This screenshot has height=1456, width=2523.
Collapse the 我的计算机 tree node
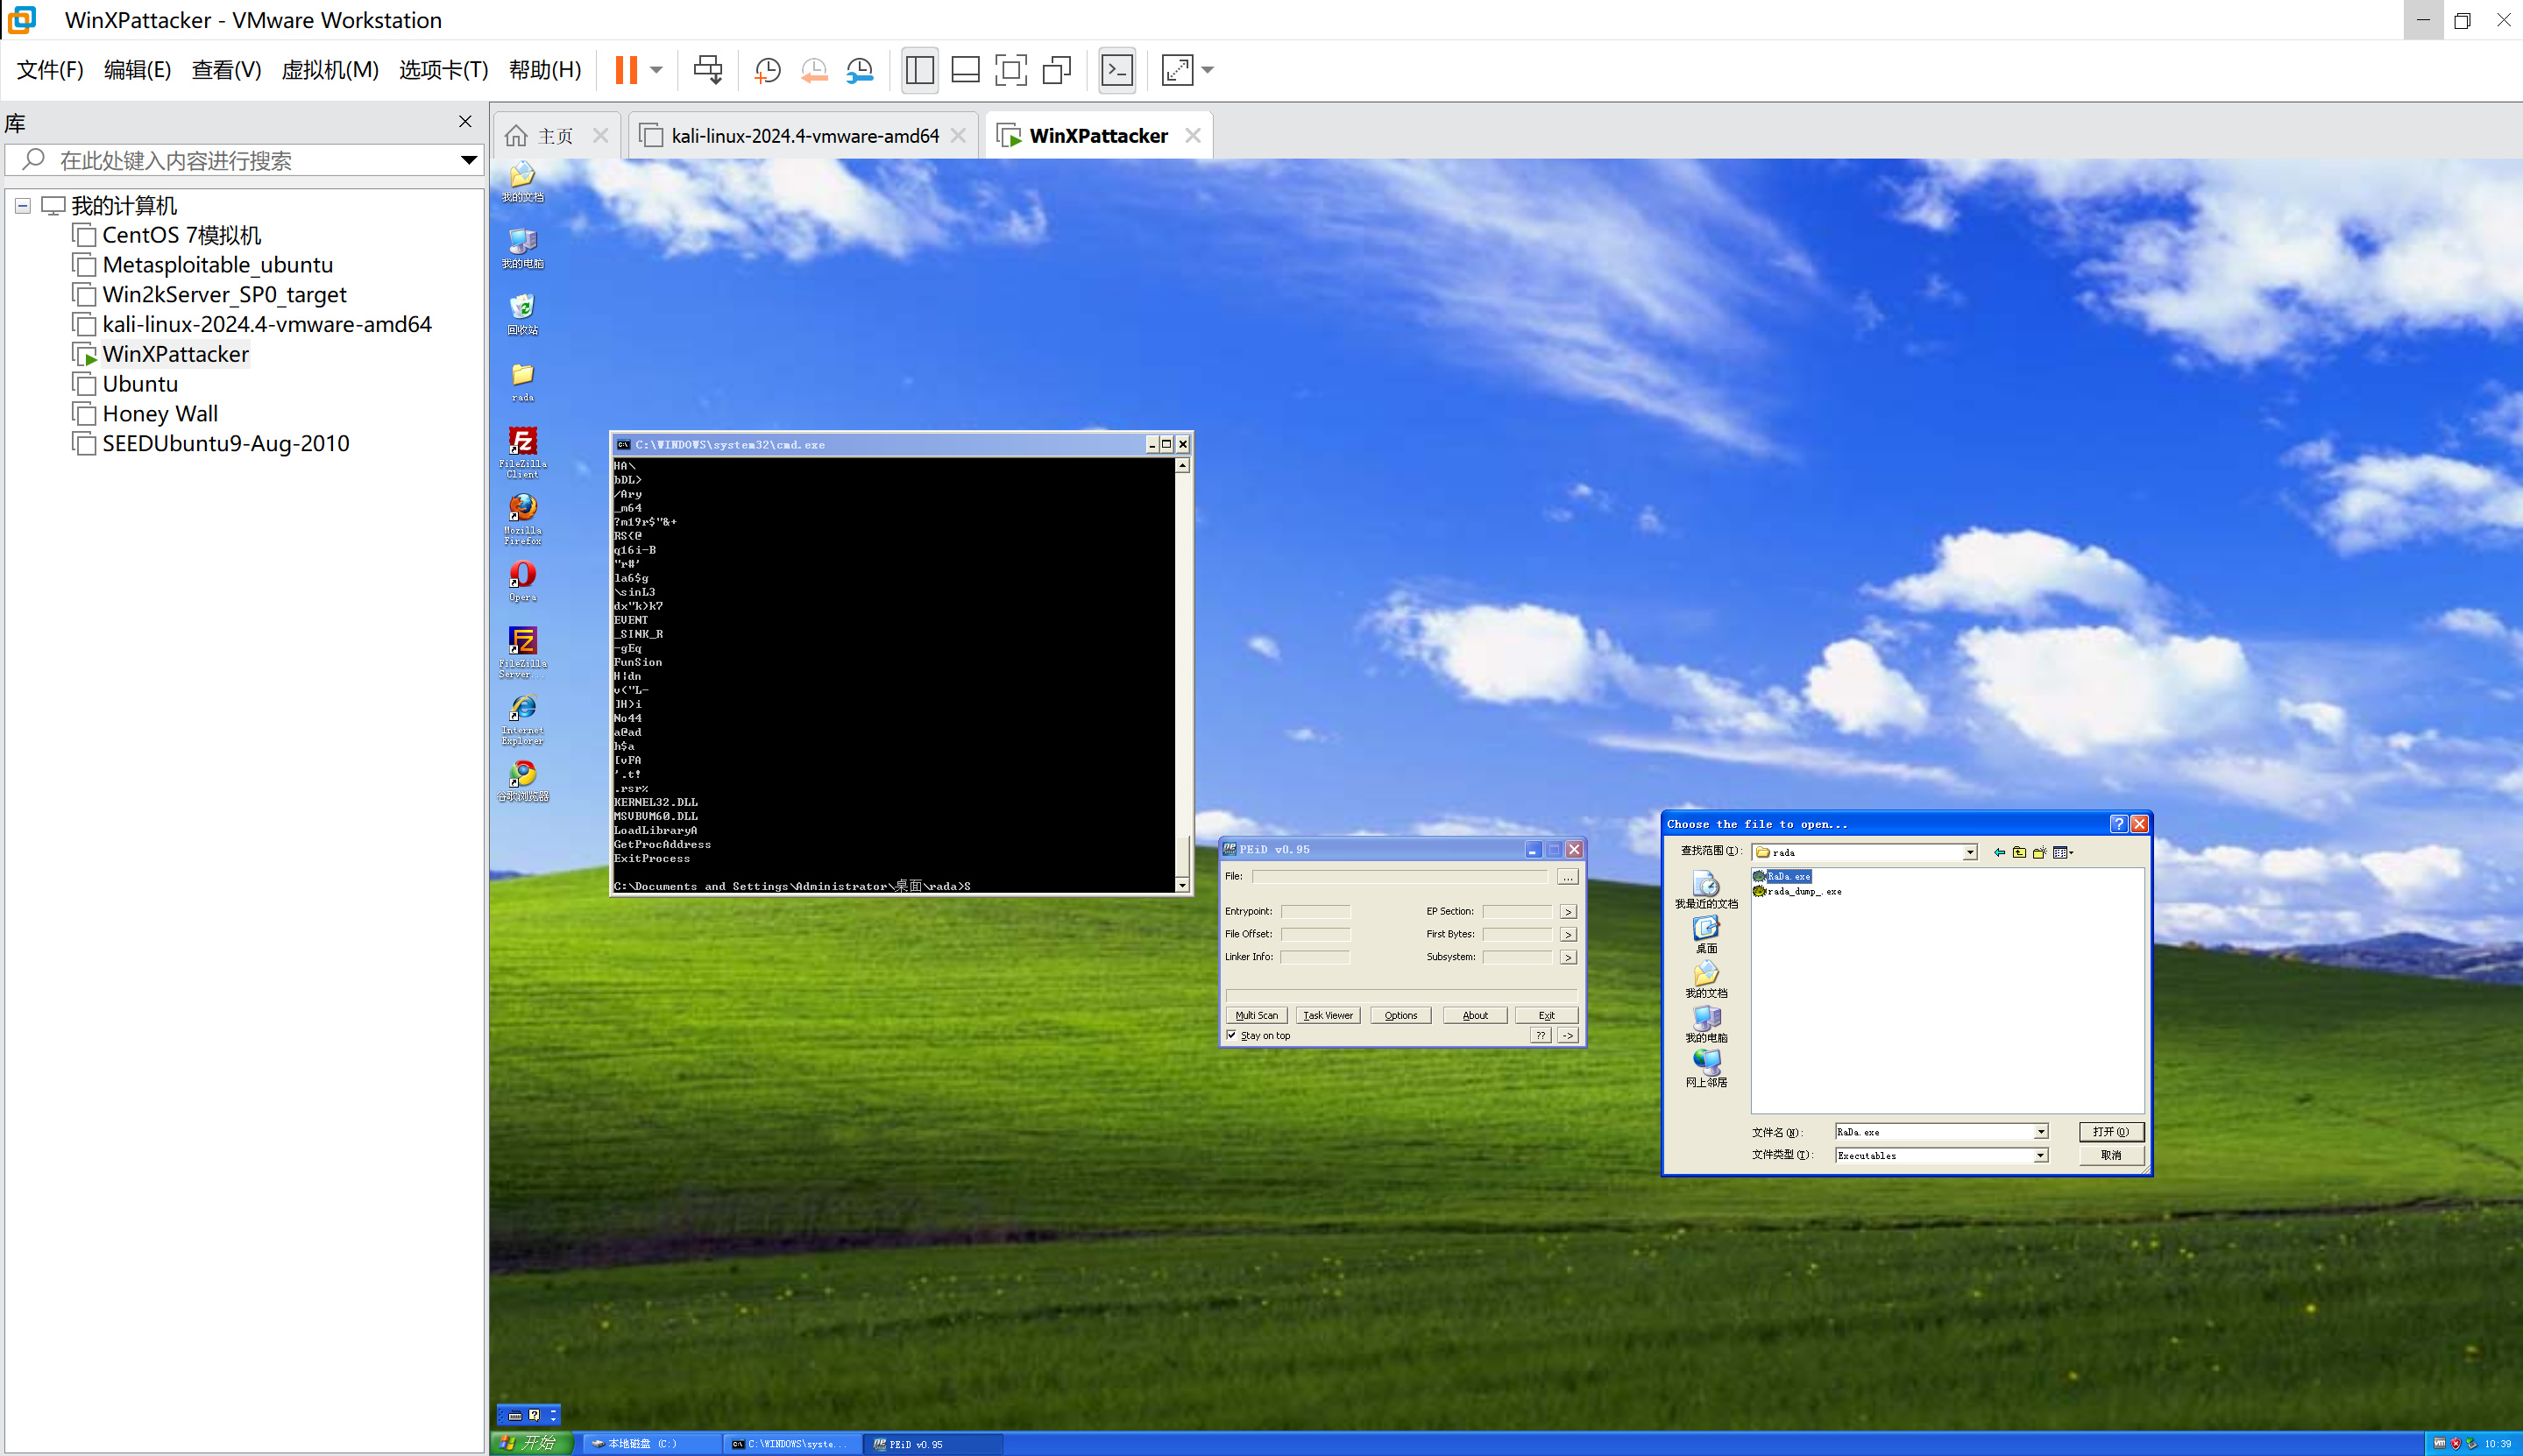point(22,206)
